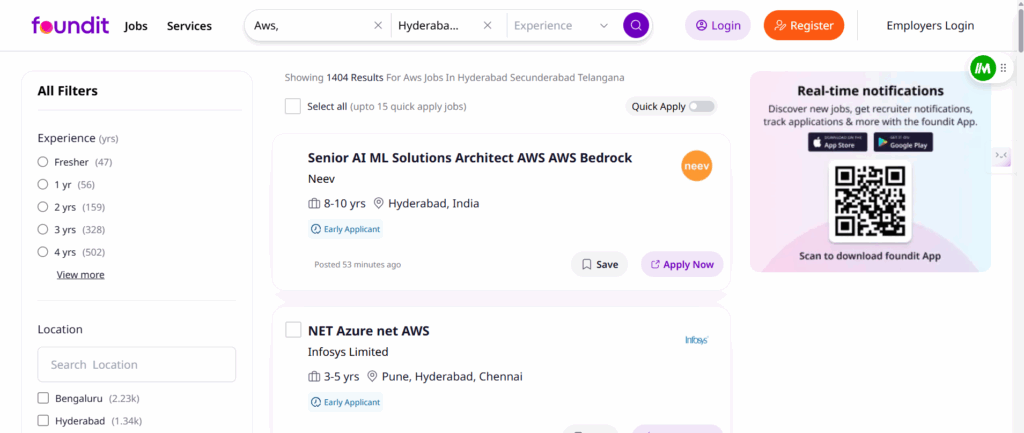Check the Hyderabad location filter
Viewport: 1024px width, 433px height.
pos(43,421)
